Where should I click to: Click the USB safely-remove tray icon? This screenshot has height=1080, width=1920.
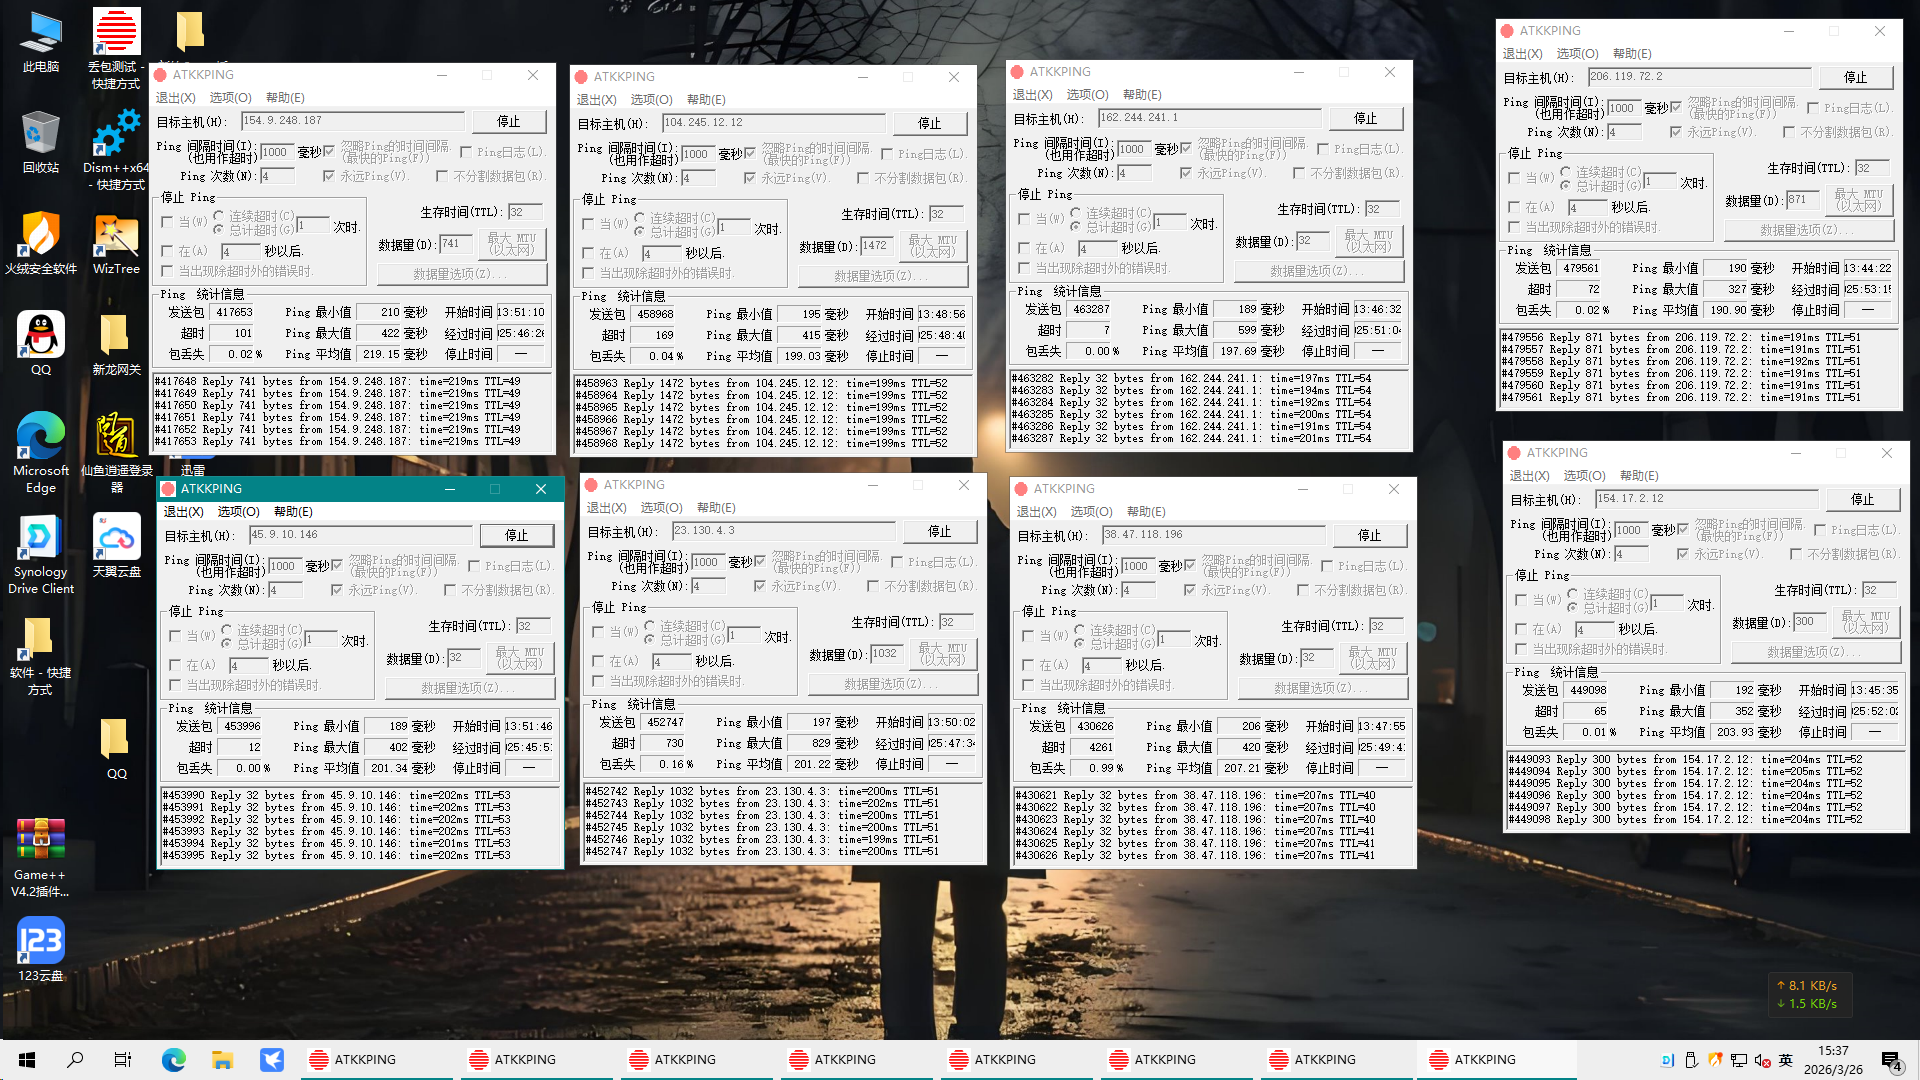1691,1060
